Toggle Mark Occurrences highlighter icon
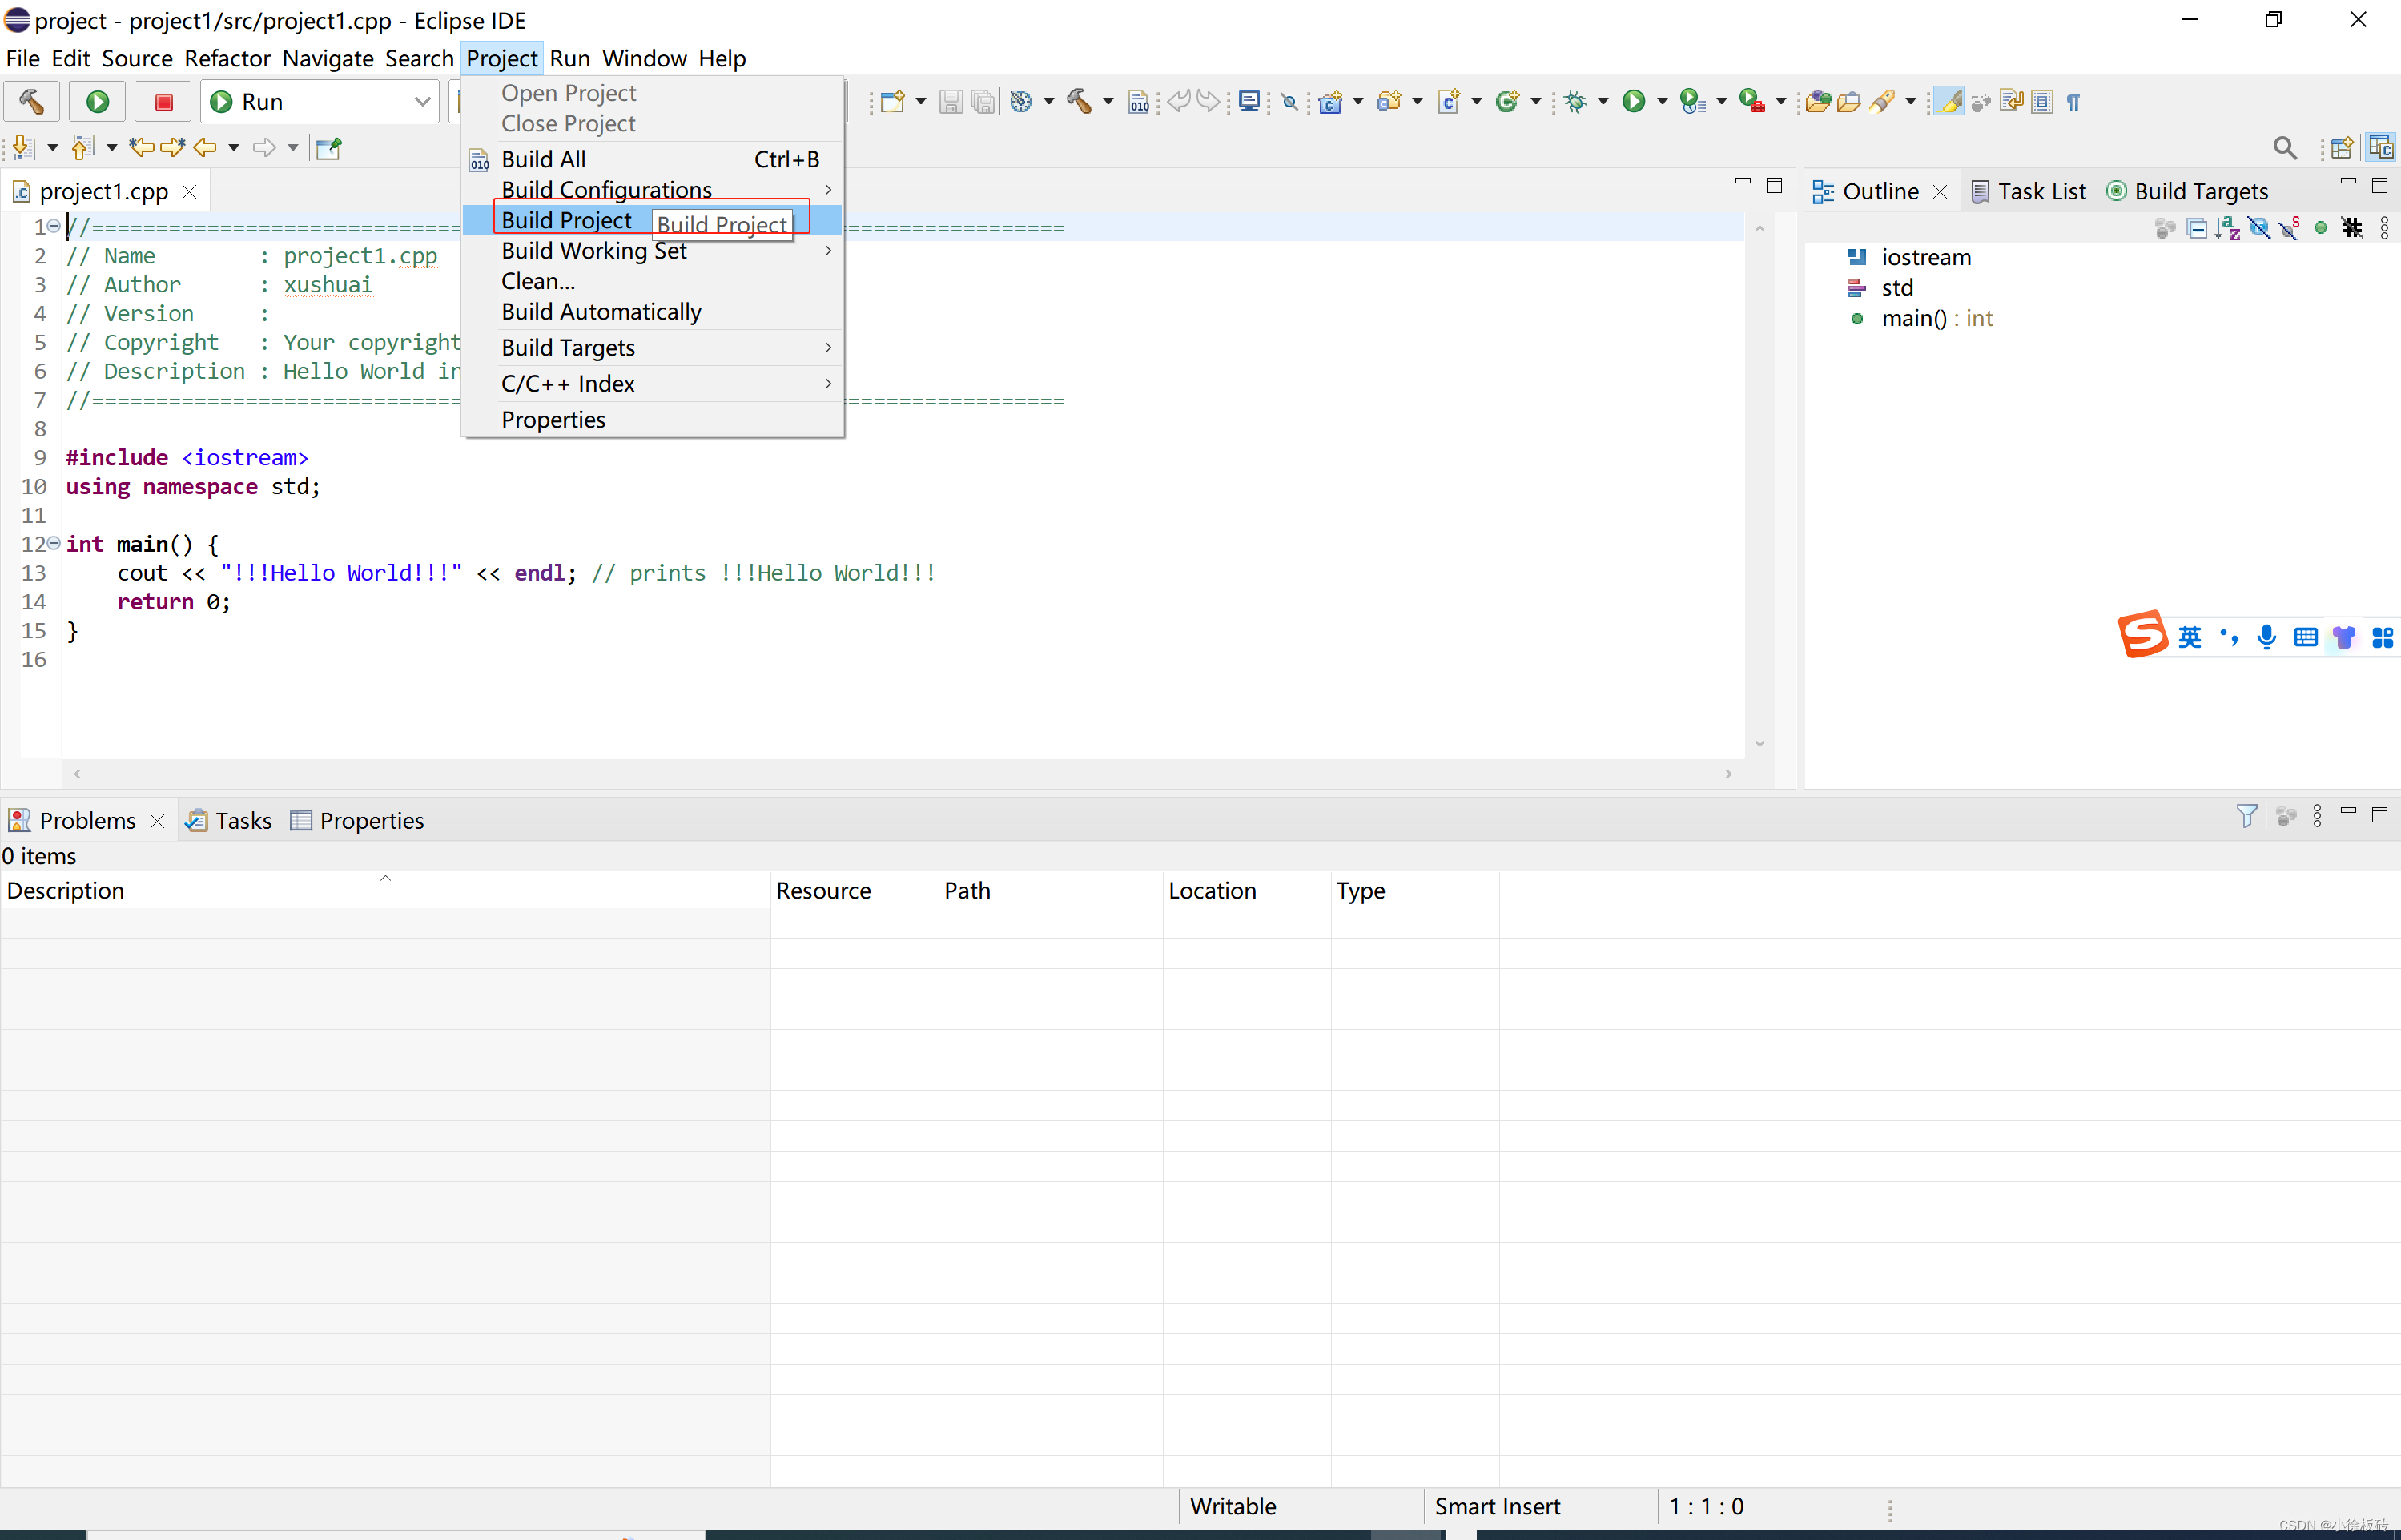 pyautogui.click(x=1949, y=101)
